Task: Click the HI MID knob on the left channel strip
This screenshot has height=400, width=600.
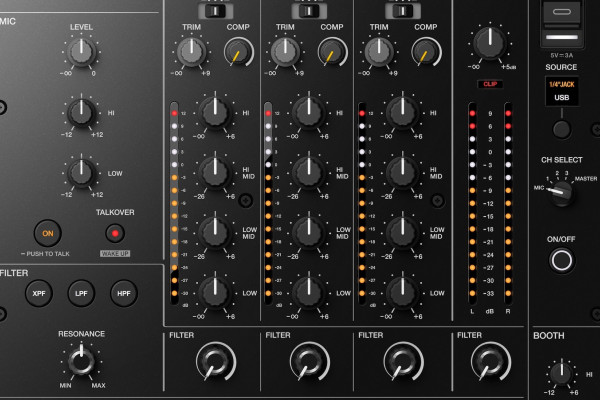Action: 215,173
